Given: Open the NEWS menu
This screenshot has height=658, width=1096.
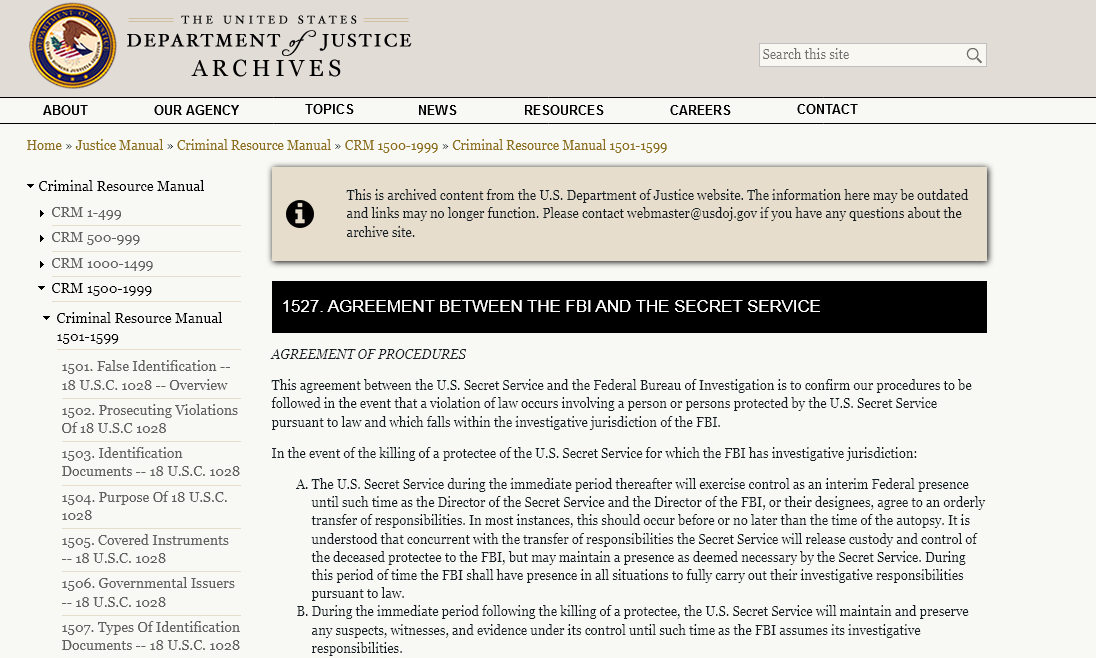Looking at the screenshot, I should (x=437, y=110).
